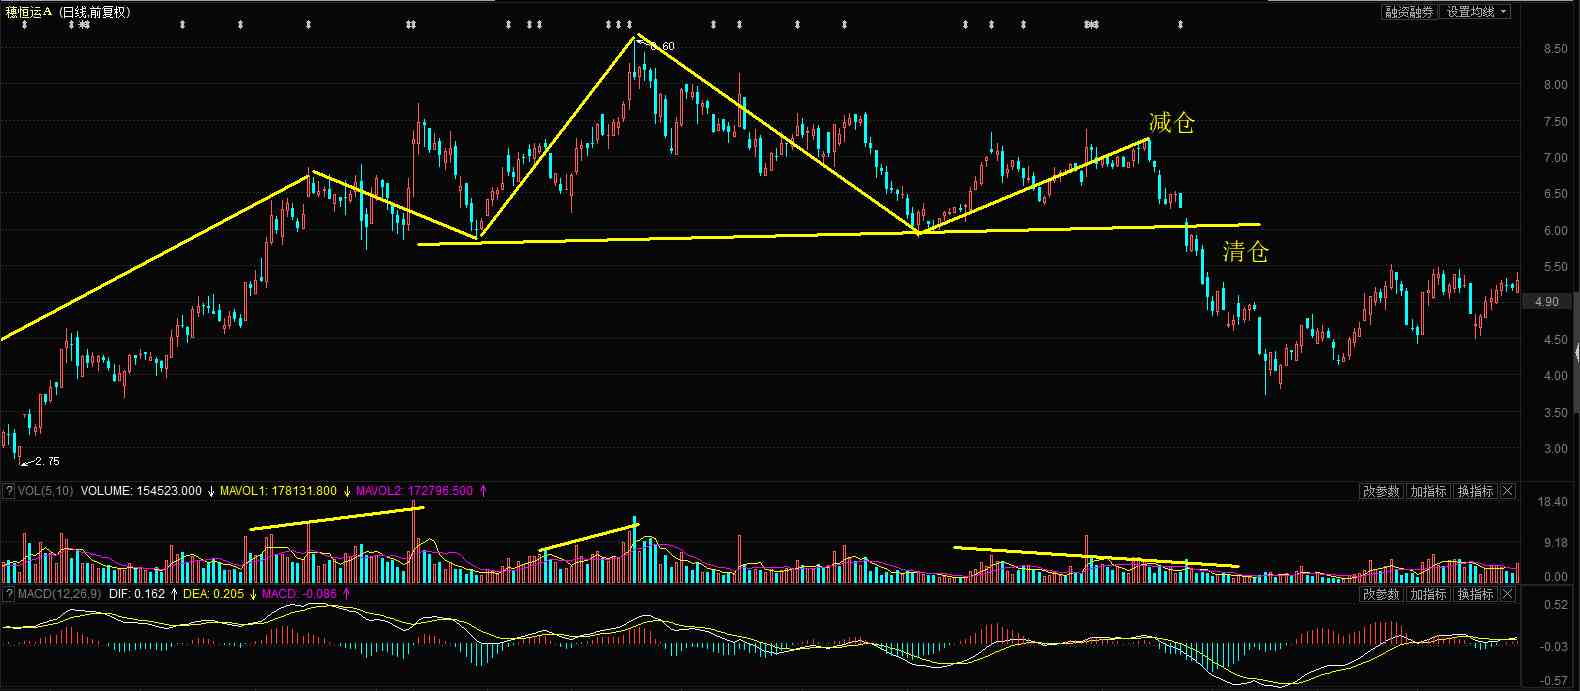Click the 穗恒运A stock title
The width and height of the screenshot is (1580, 691).
pos(29,12)
